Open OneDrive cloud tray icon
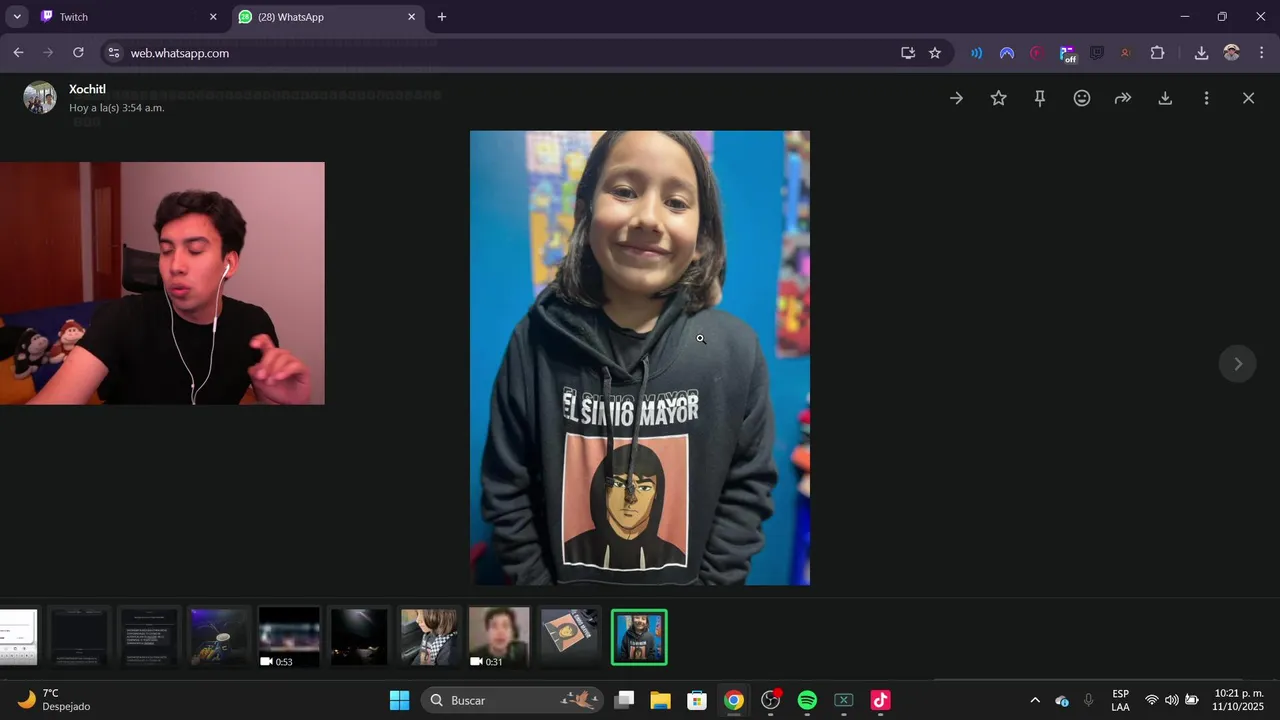The width and height of the screenshot is (1280, 720). click(x=1062, y=700)
